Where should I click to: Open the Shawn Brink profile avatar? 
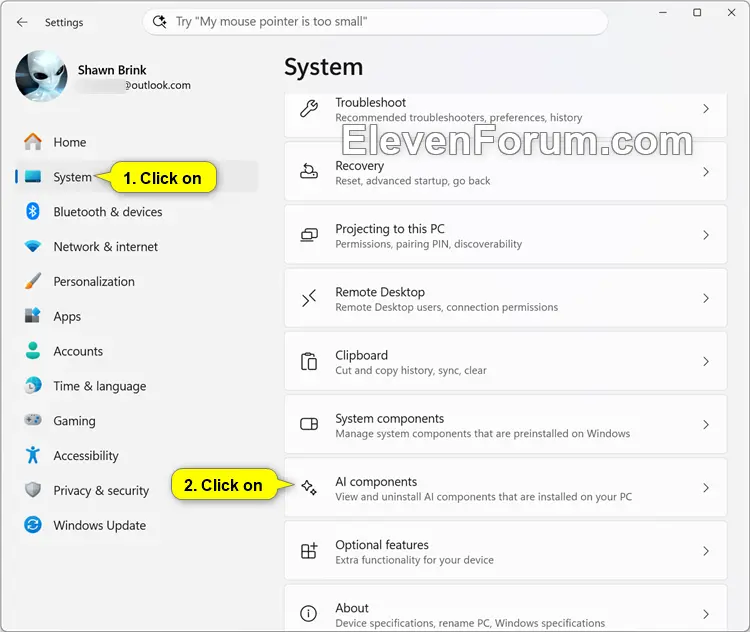click(42, 76)
